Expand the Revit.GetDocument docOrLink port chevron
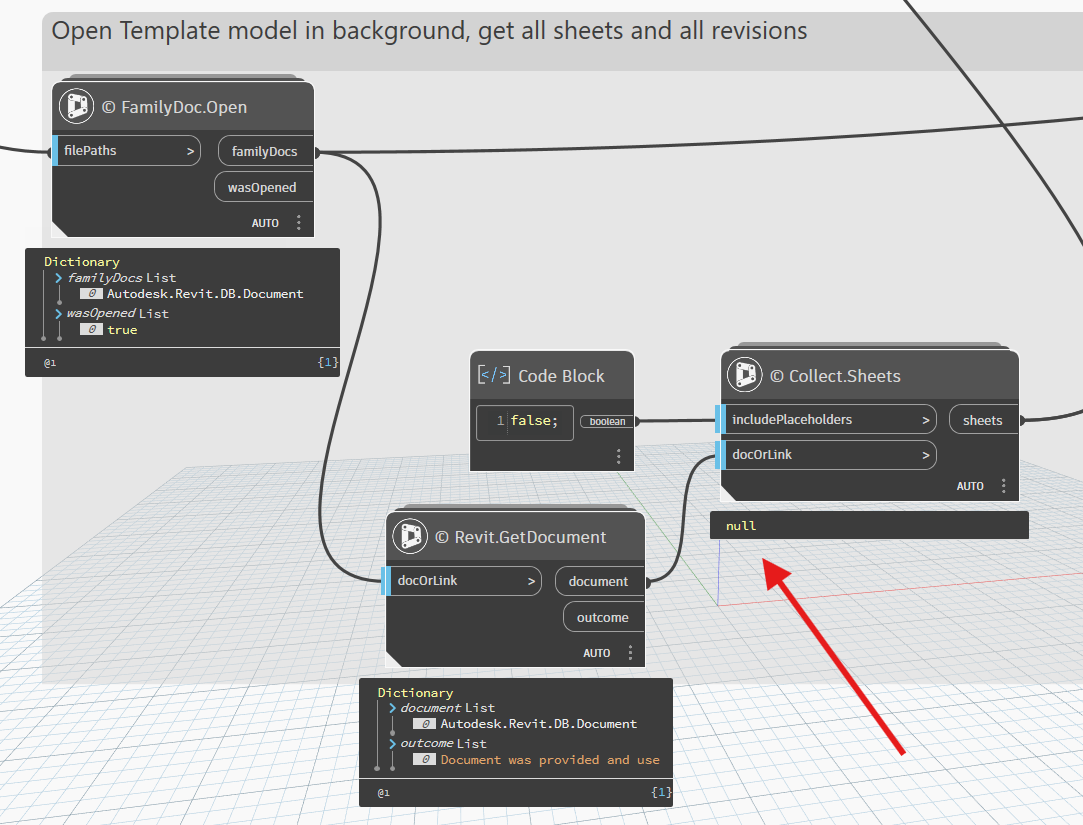The image size is (1083, 825). click(531, 582)
